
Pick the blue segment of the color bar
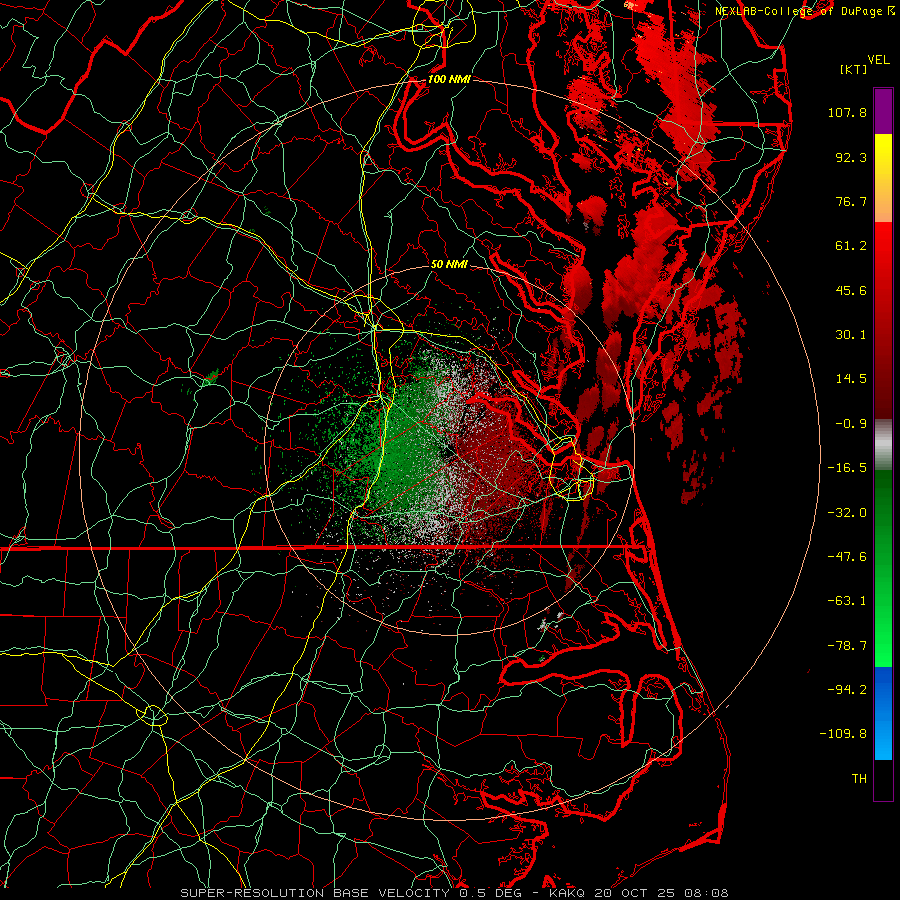883,713
